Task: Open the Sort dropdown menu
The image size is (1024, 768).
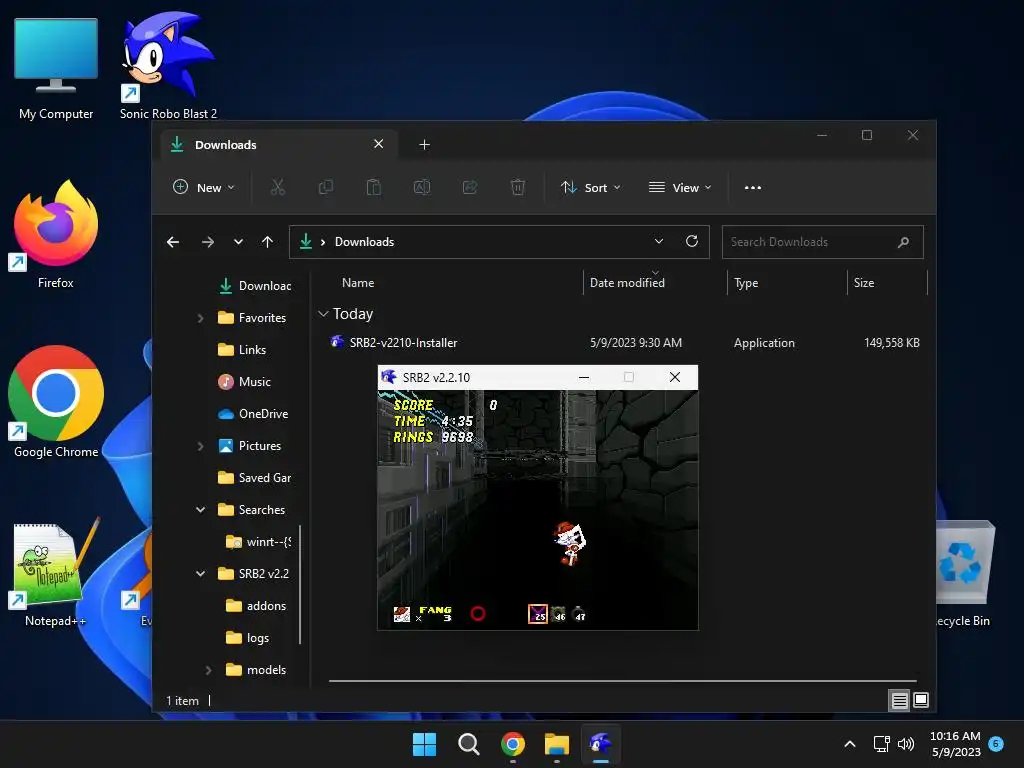Action: click(590, 187)
